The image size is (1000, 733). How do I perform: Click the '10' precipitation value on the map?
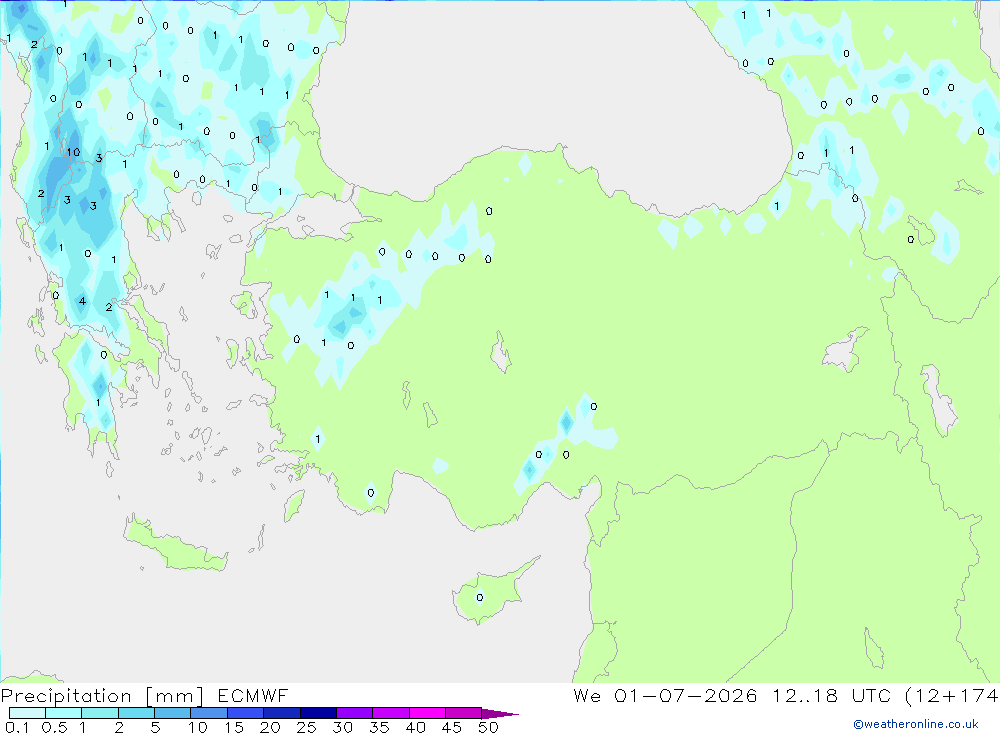[x=73, y=152]
